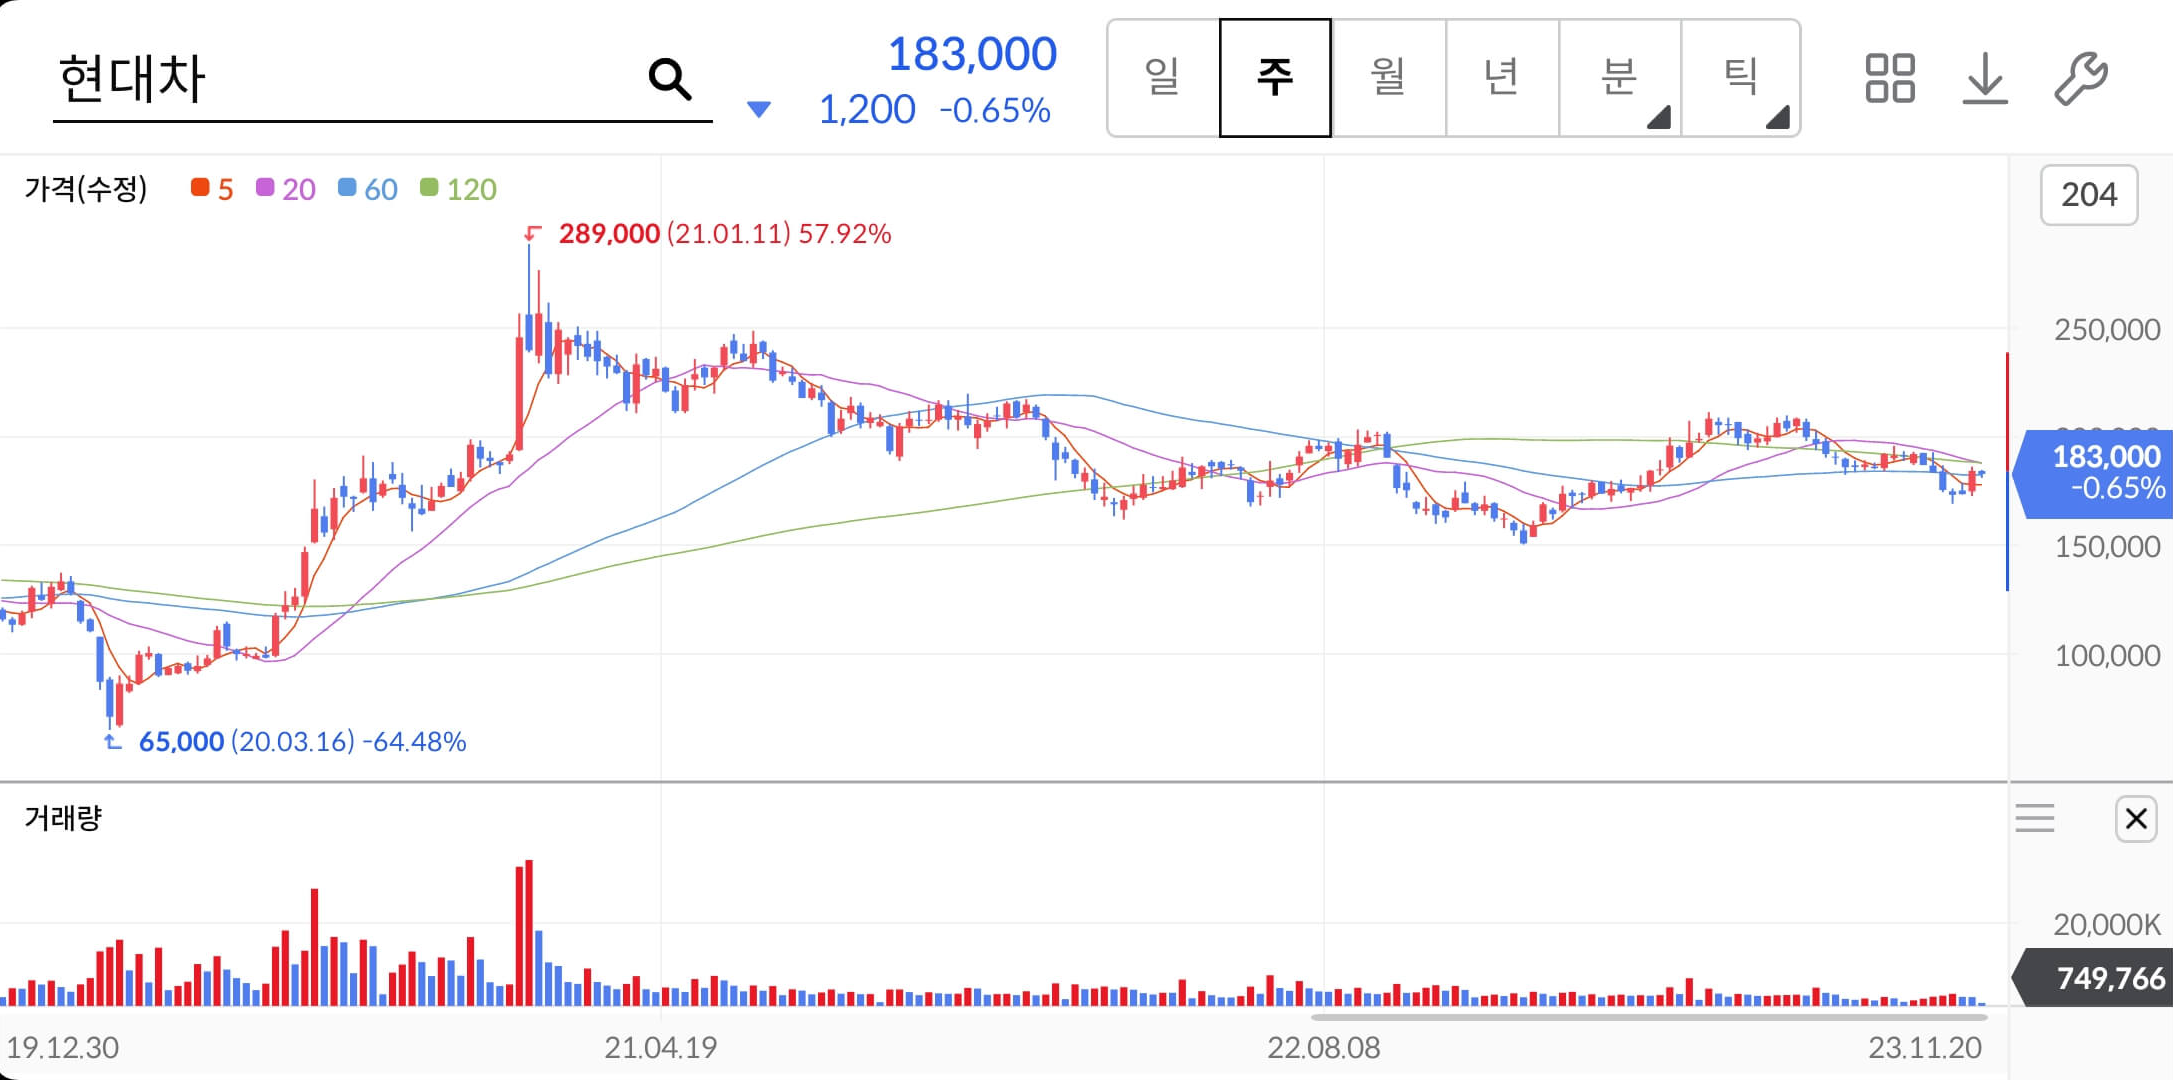Click the 289,000 high price marker
Image resolution: width=2173 pixels, height=1080 pixels.
tap(608, 234)
